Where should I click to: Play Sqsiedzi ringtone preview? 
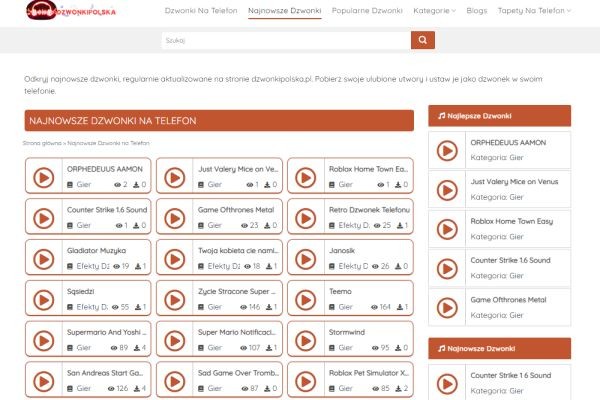(44, 299)
